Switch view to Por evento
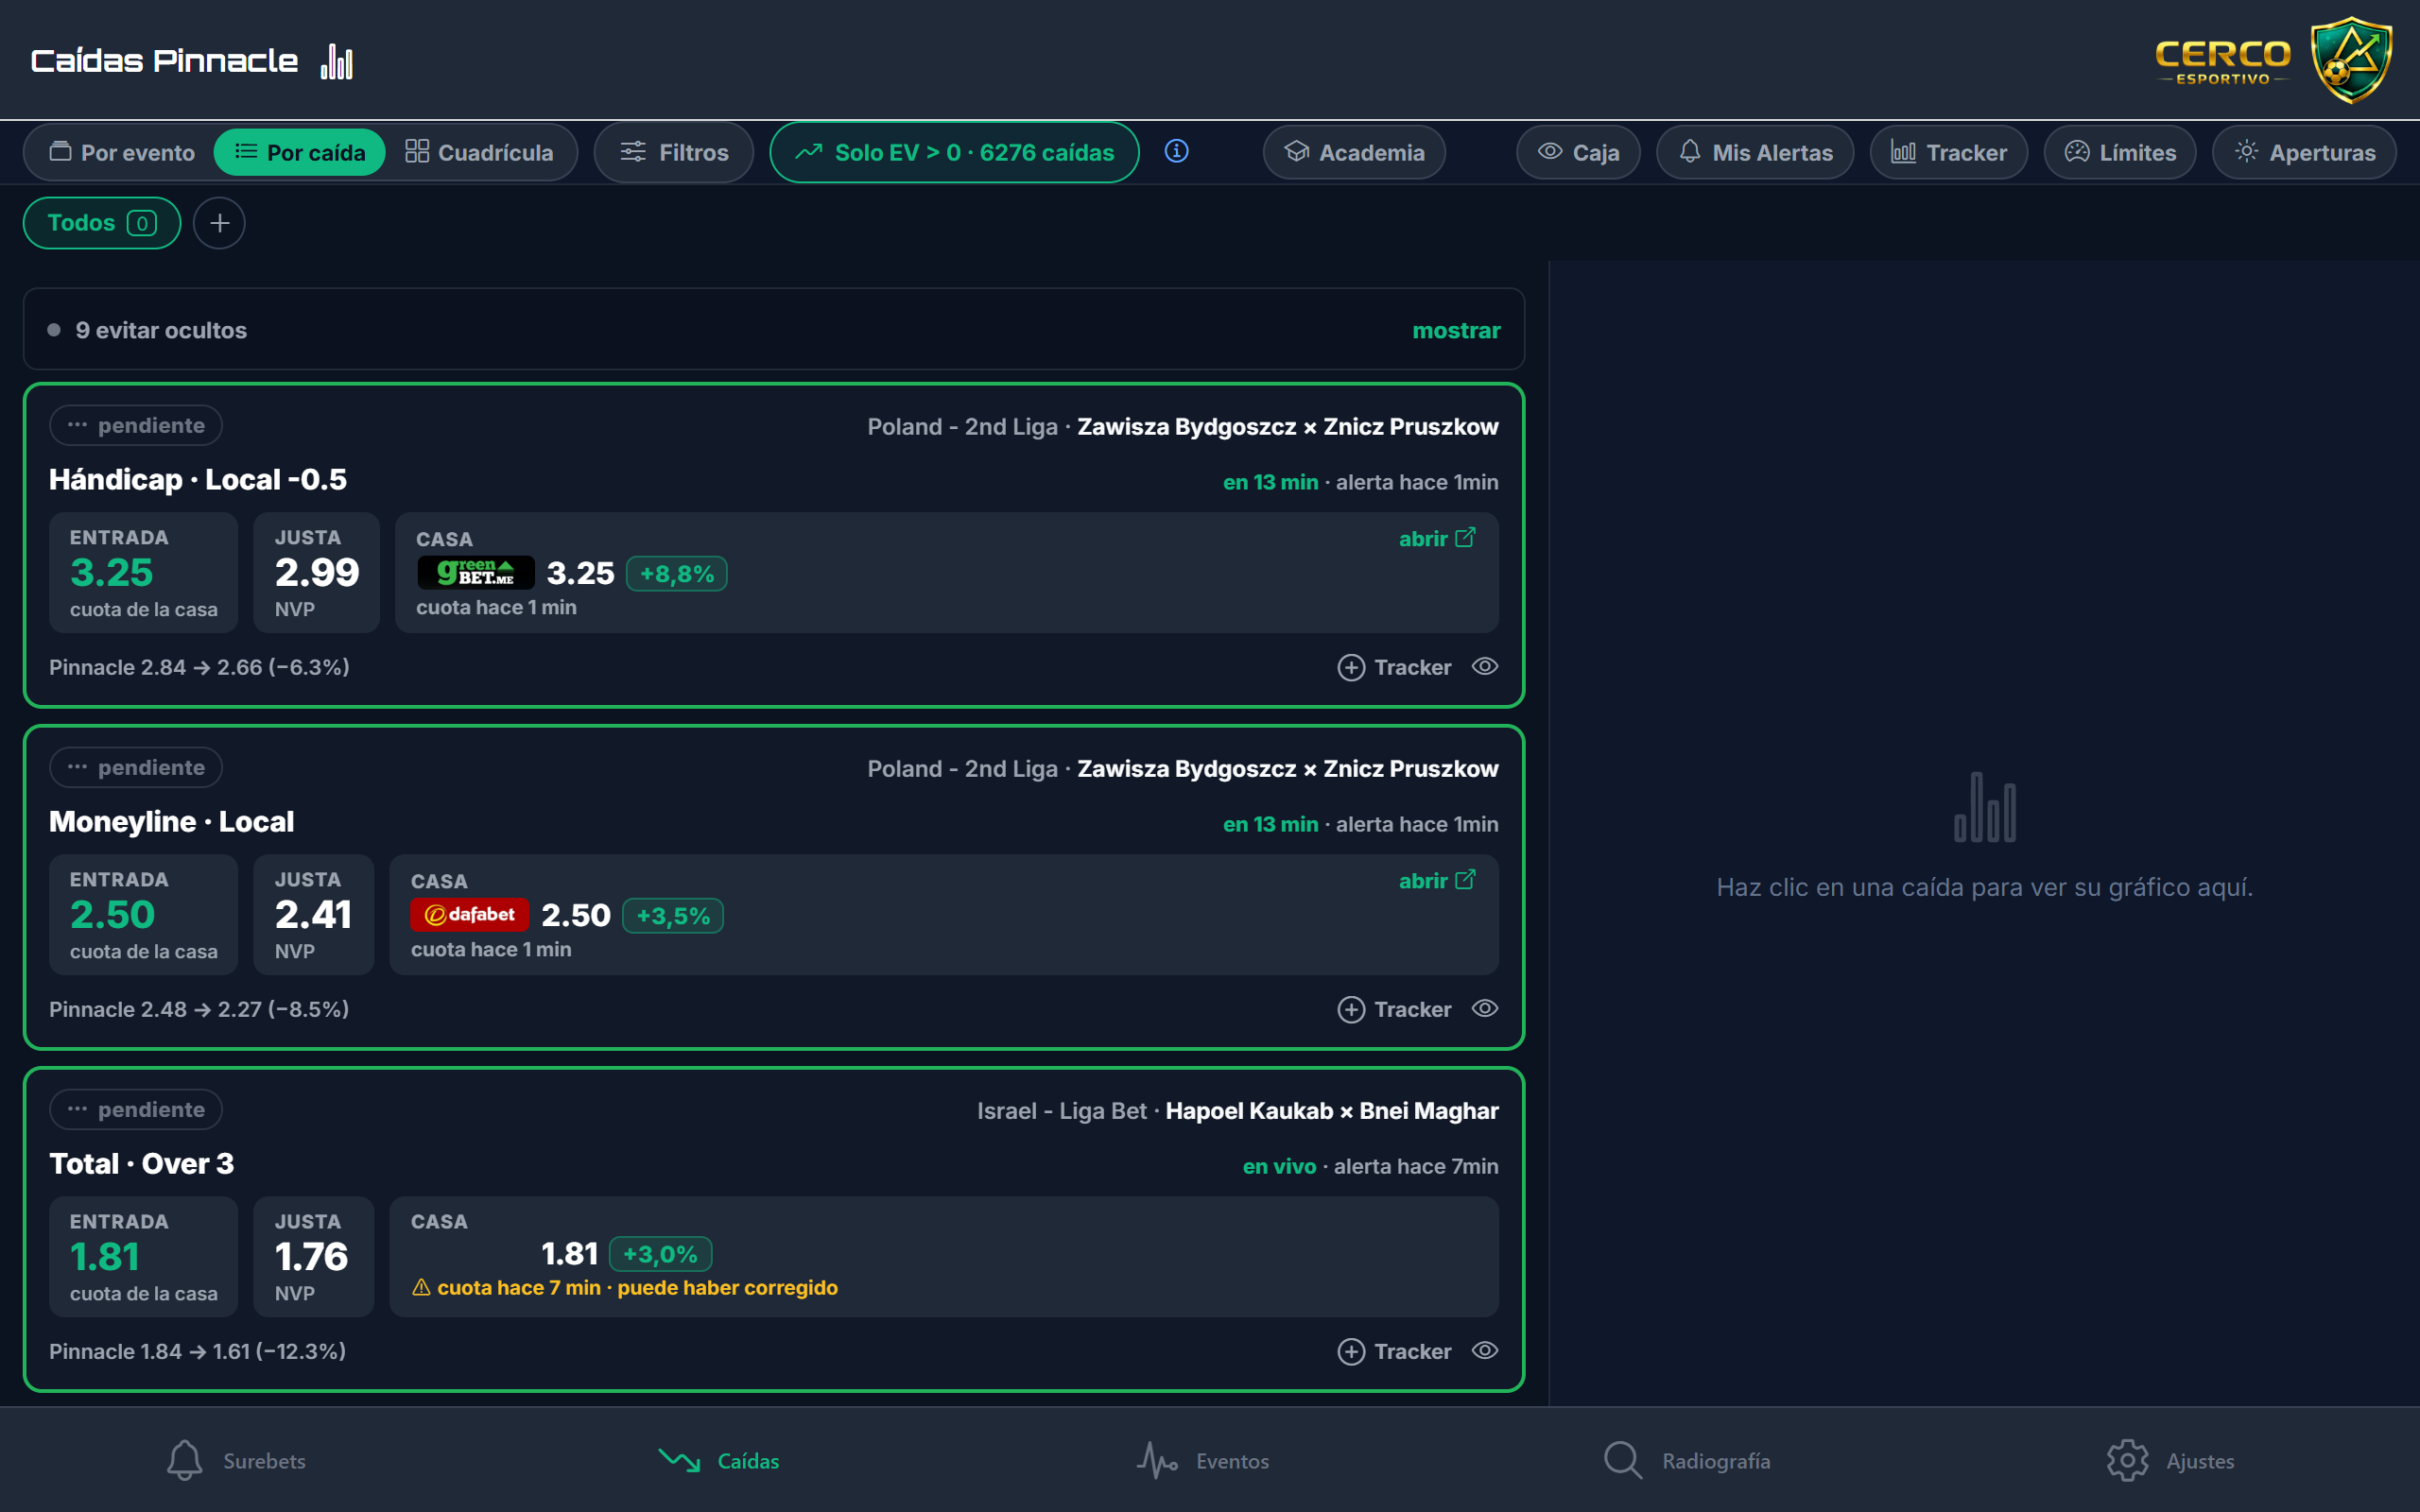2420x1512 pixels. tap(122, 152)
